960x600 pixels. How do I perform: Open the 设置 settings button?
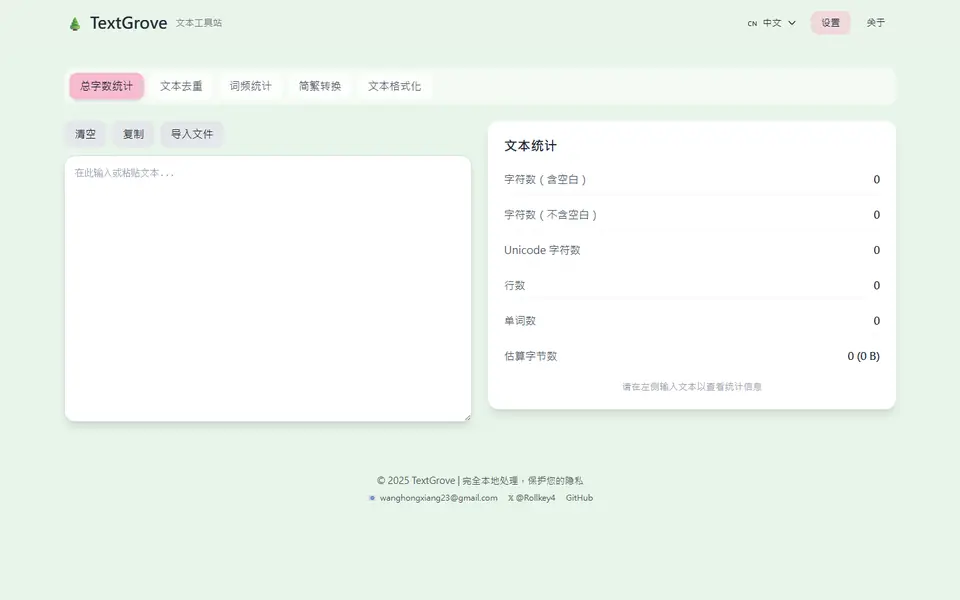830,23
